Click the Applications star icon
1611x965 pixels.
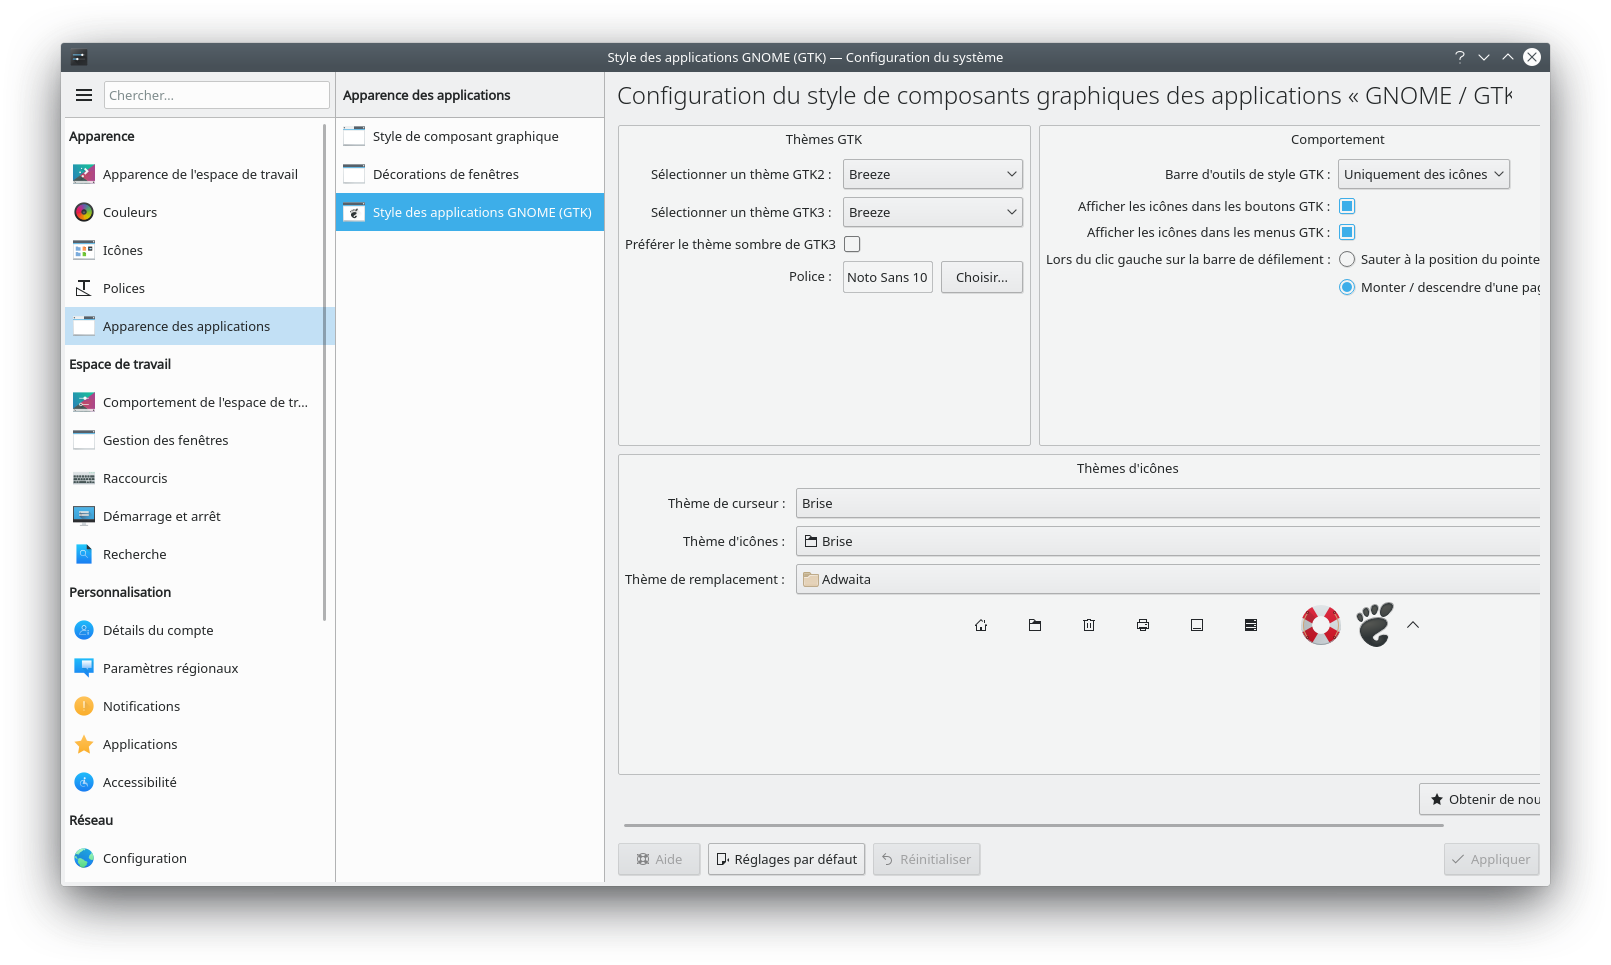[x=84, y=744]
